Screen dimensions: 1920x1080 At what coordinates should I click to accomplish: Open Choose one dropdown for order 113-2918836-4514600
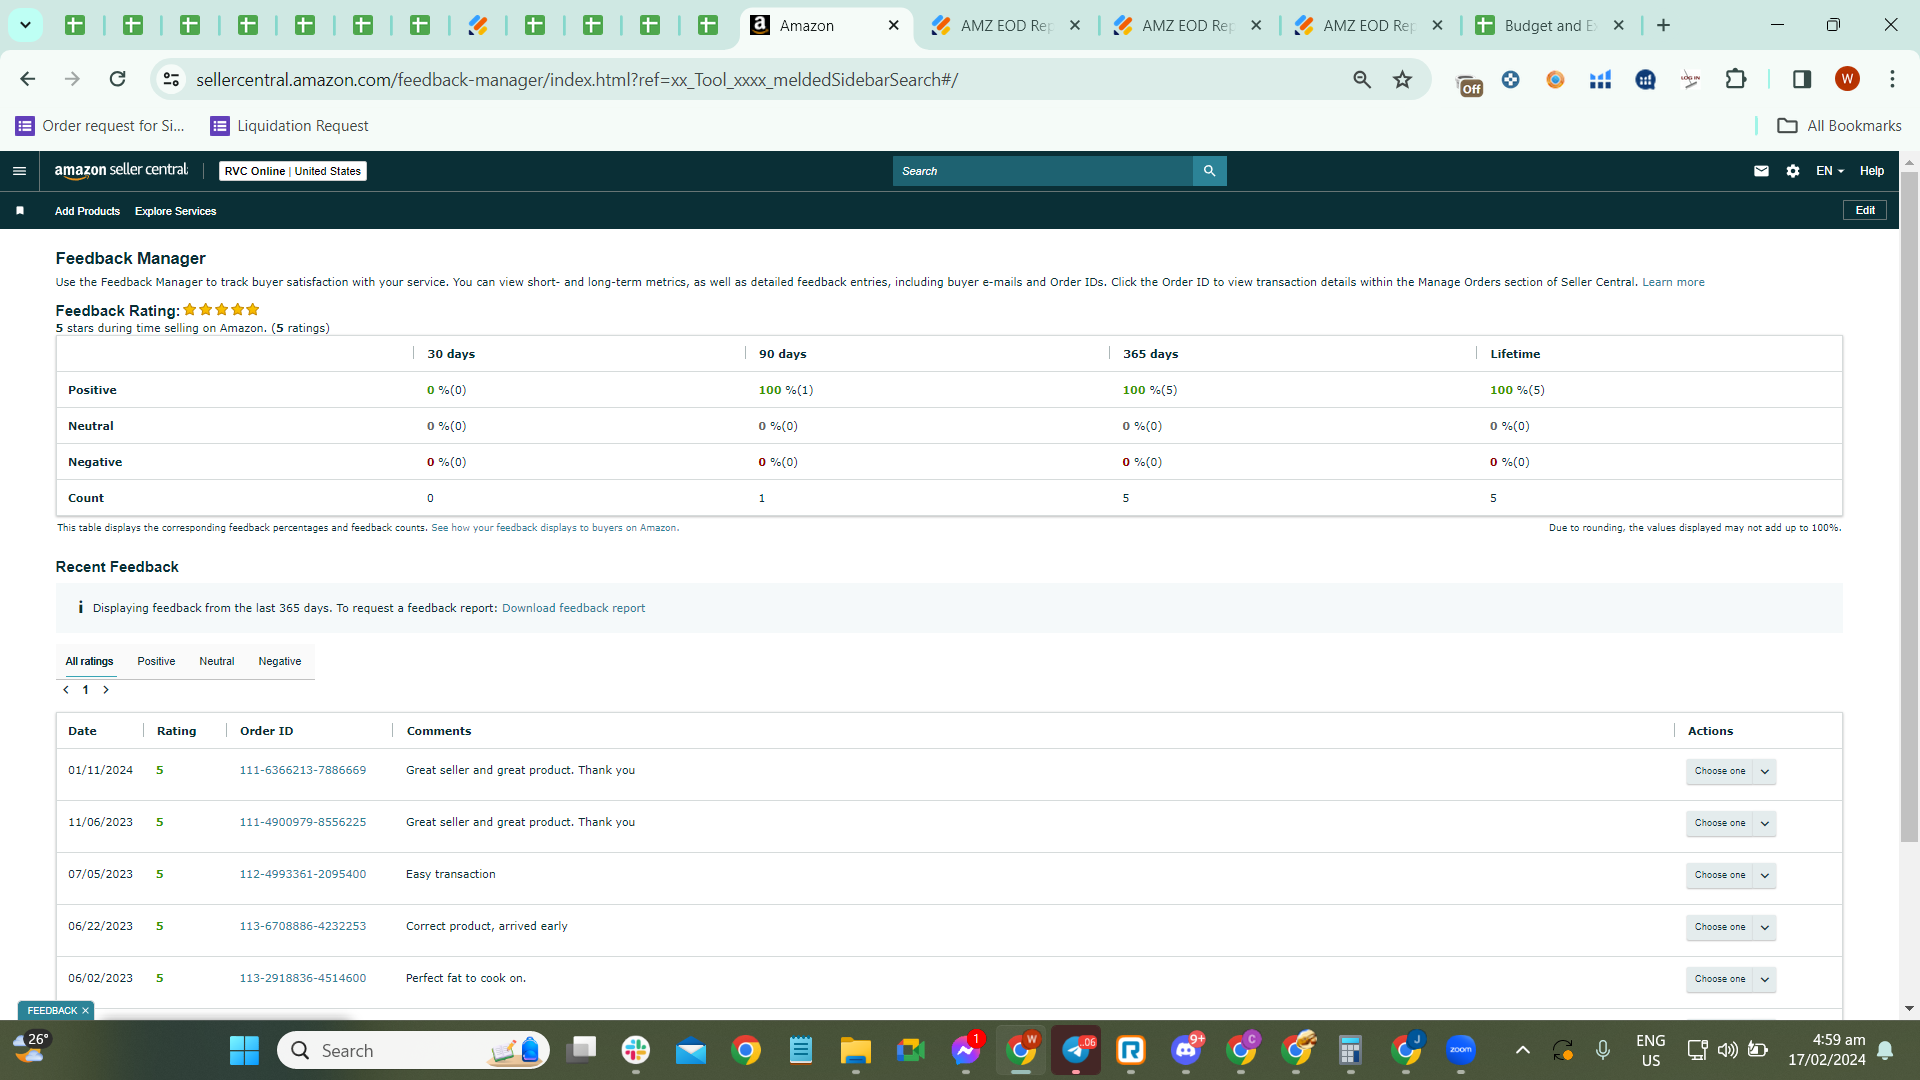tap(1730, 979)
